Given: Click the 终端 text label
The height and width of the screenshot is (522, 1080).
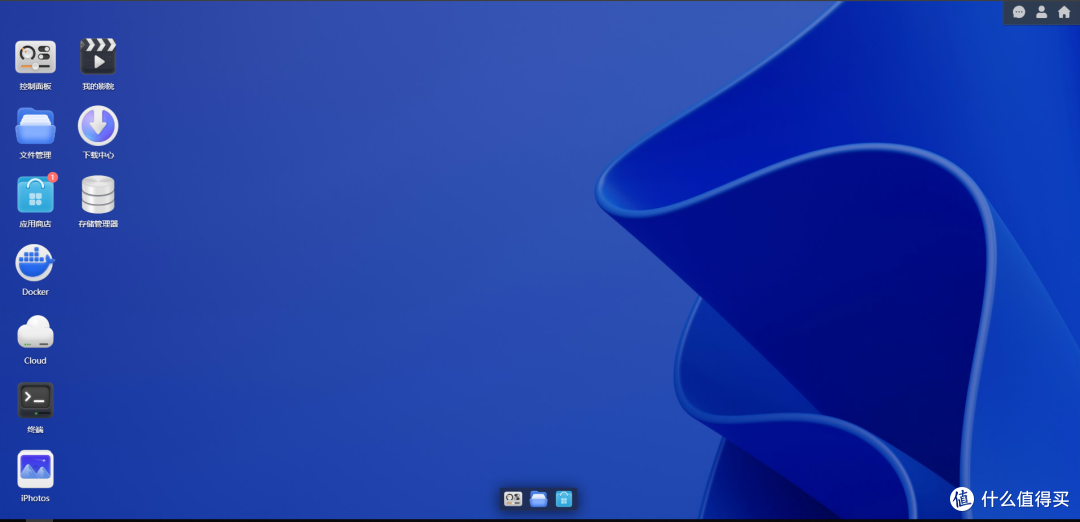Looking at the screenshot, I should 35,430.
